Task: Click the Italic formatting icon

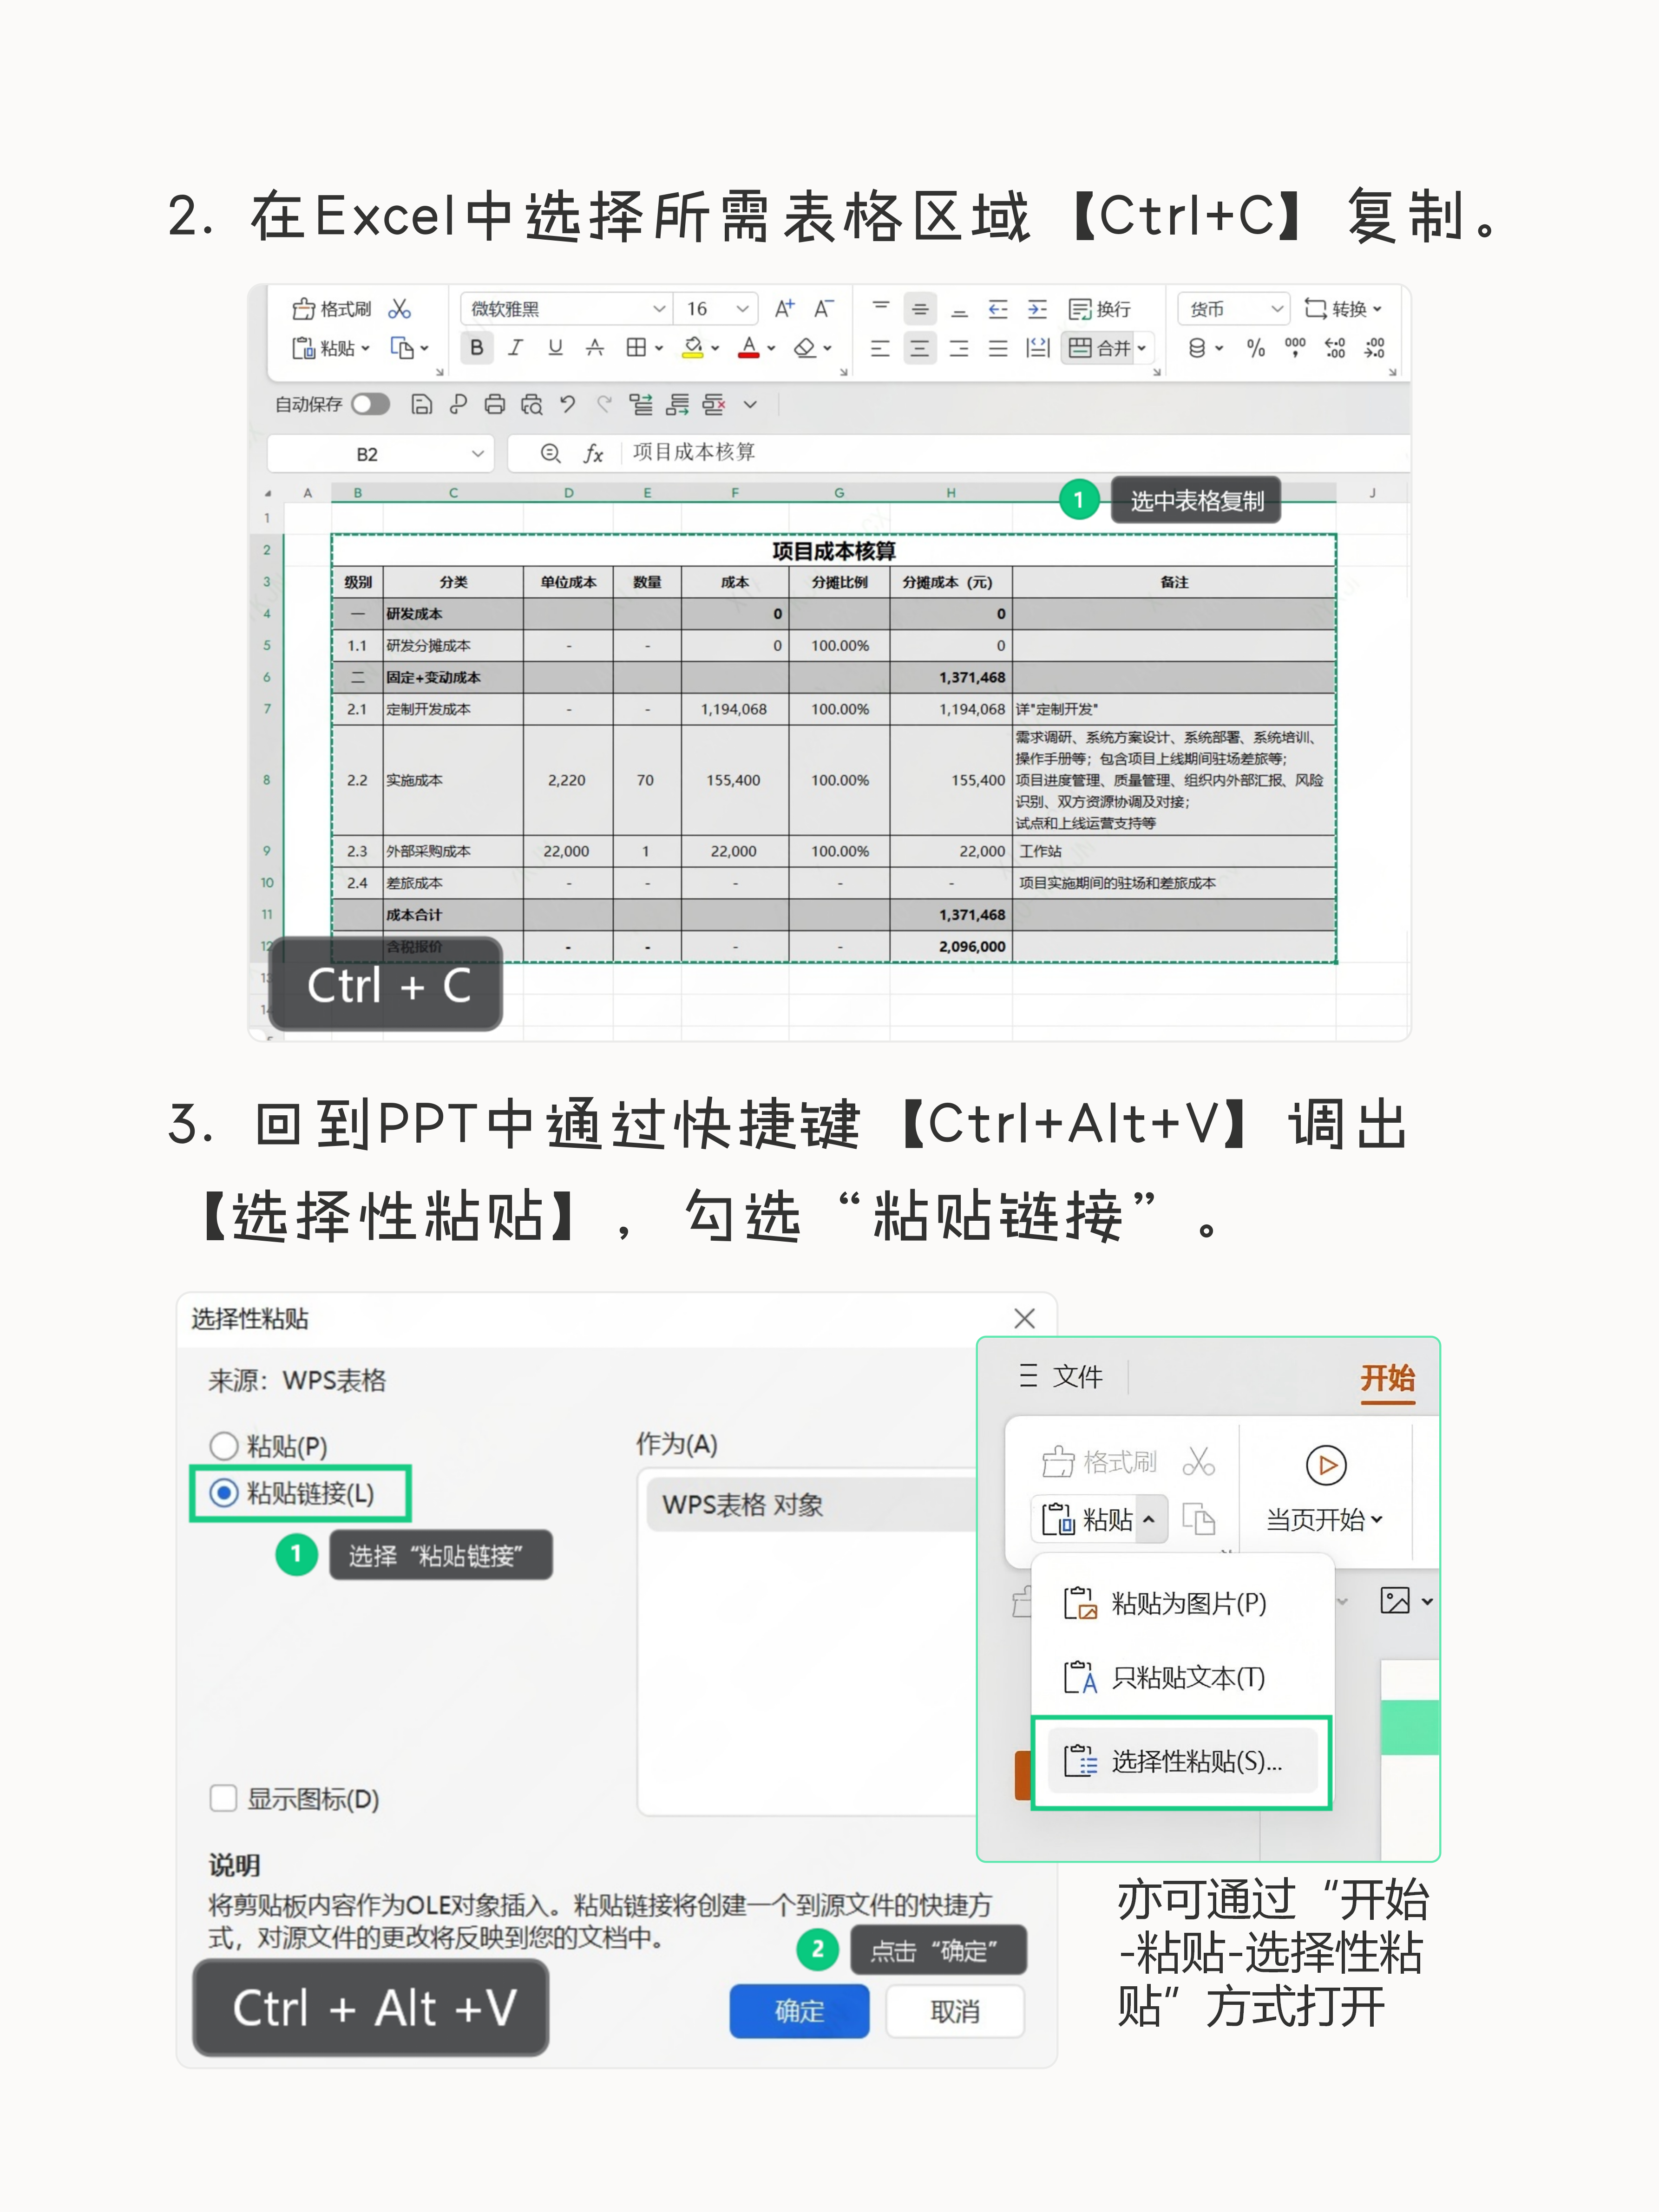Action: (x=515, y=348)
